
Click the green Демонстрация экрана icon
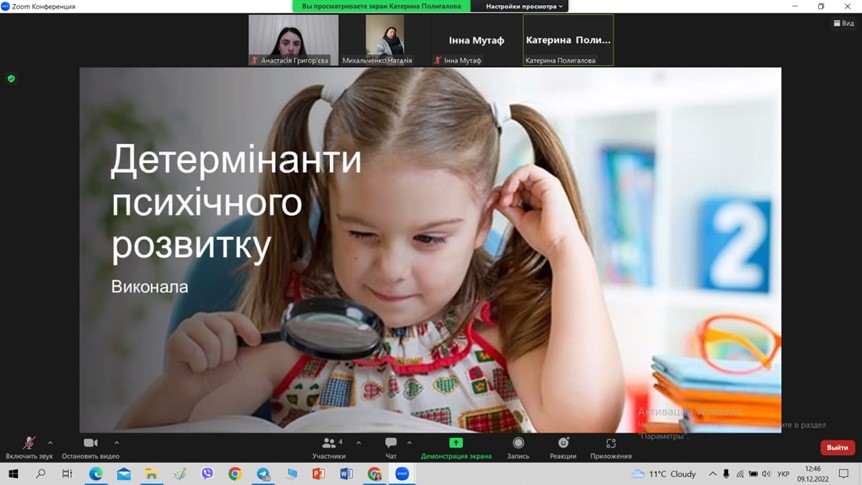pyautogui.click(x=456, y=443)
